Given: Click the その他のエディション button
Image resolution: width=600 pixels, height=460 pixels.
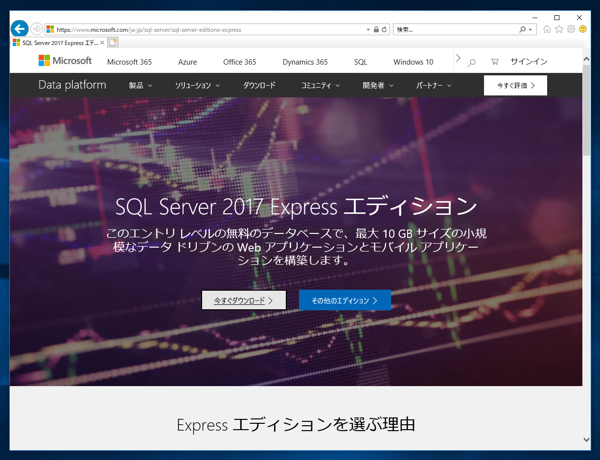Looking at the screenshot, I should 345,300.
